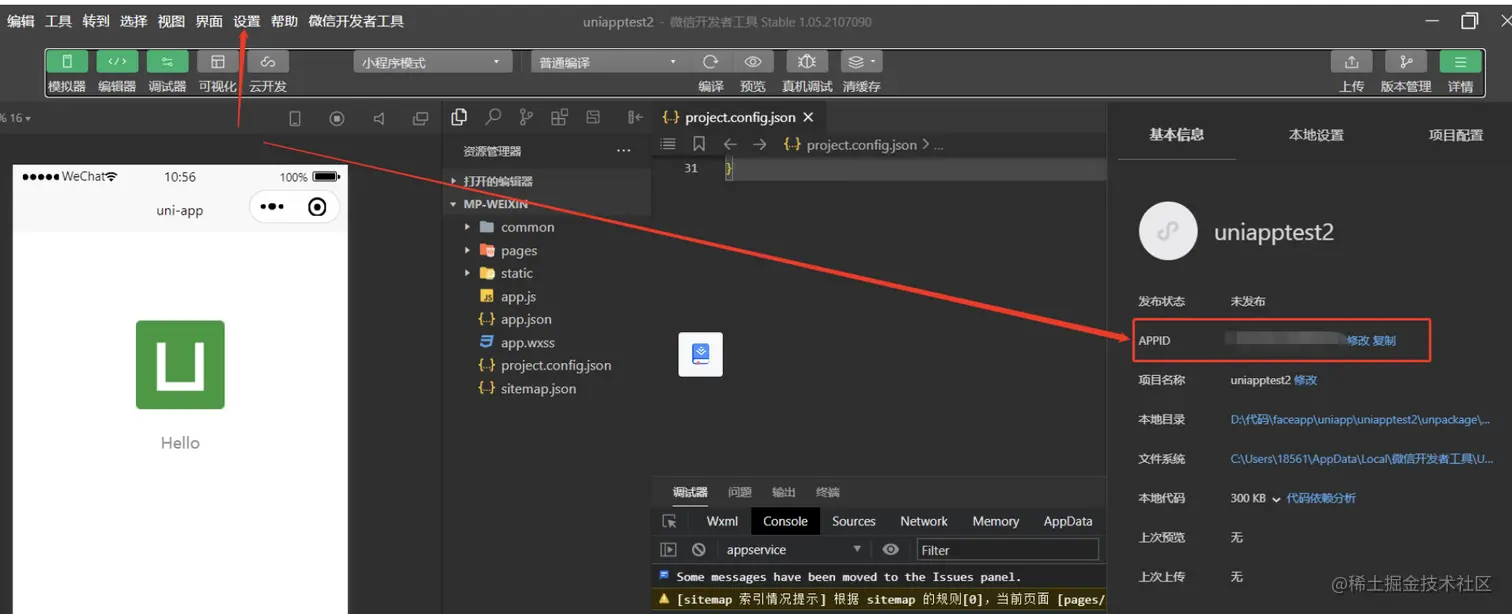1512x614 pixels.
Task: Click the 代码依赖分析 link
Action: pos(1321,498)
